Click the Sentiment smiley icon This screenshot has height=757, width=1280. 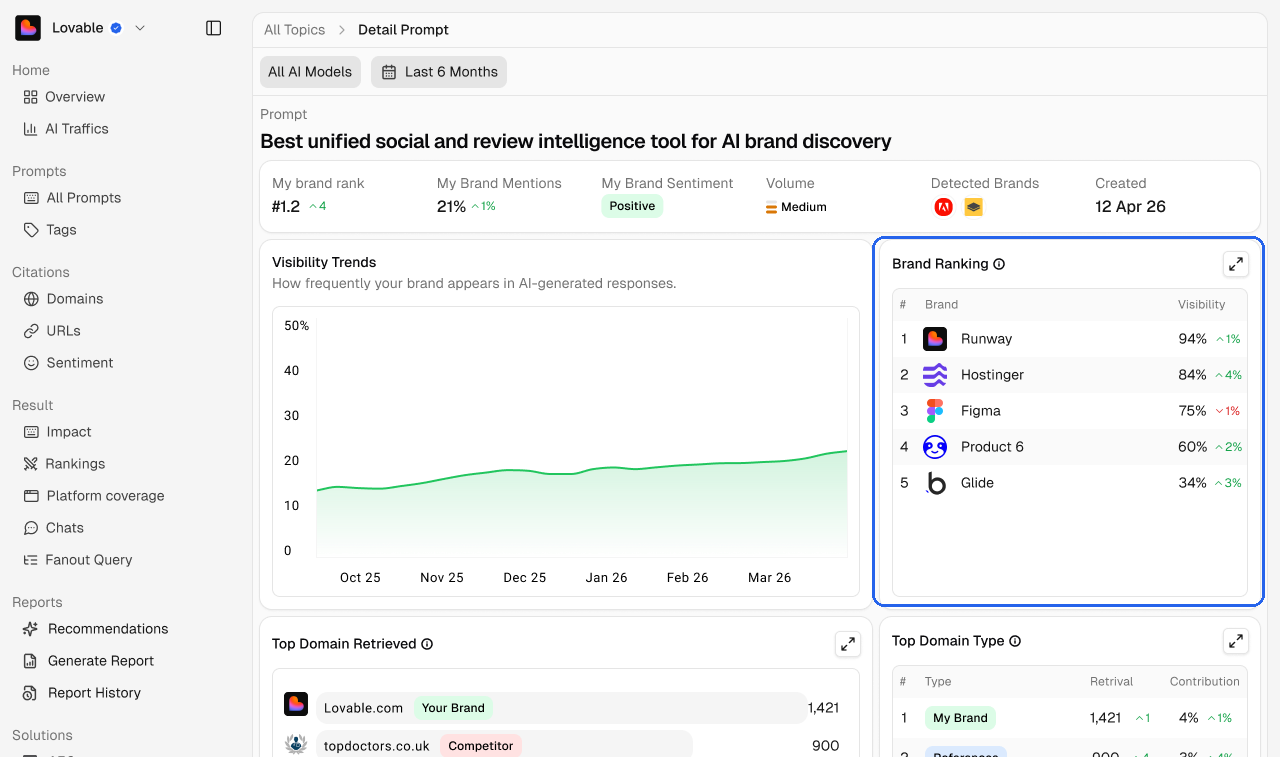point(31,363)
